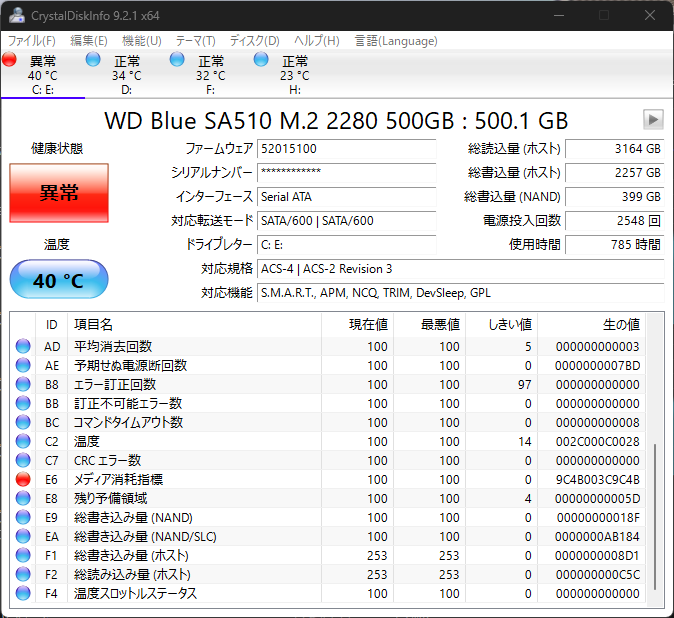Open the テーマ(T) menu

pos(195,41)
